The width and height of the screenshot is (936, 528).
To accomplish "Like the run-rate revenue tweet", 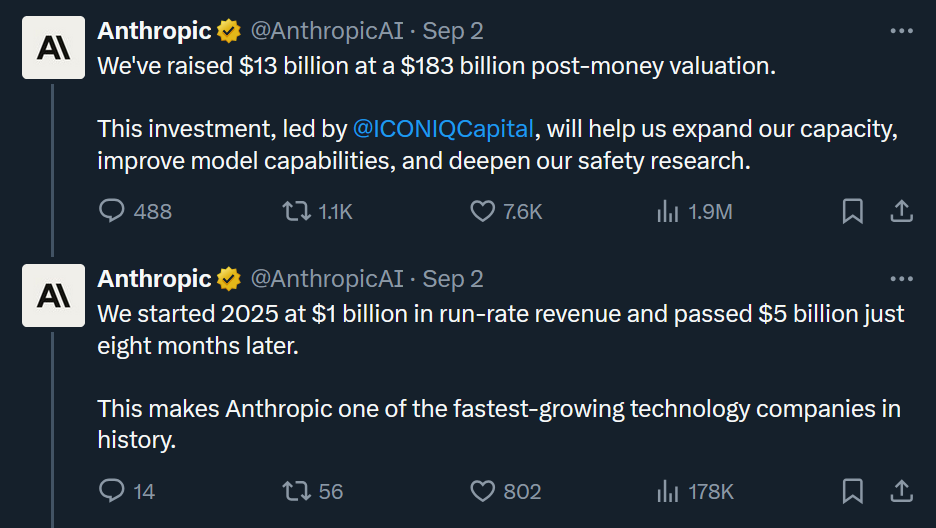I will click(x=483, y=491).
